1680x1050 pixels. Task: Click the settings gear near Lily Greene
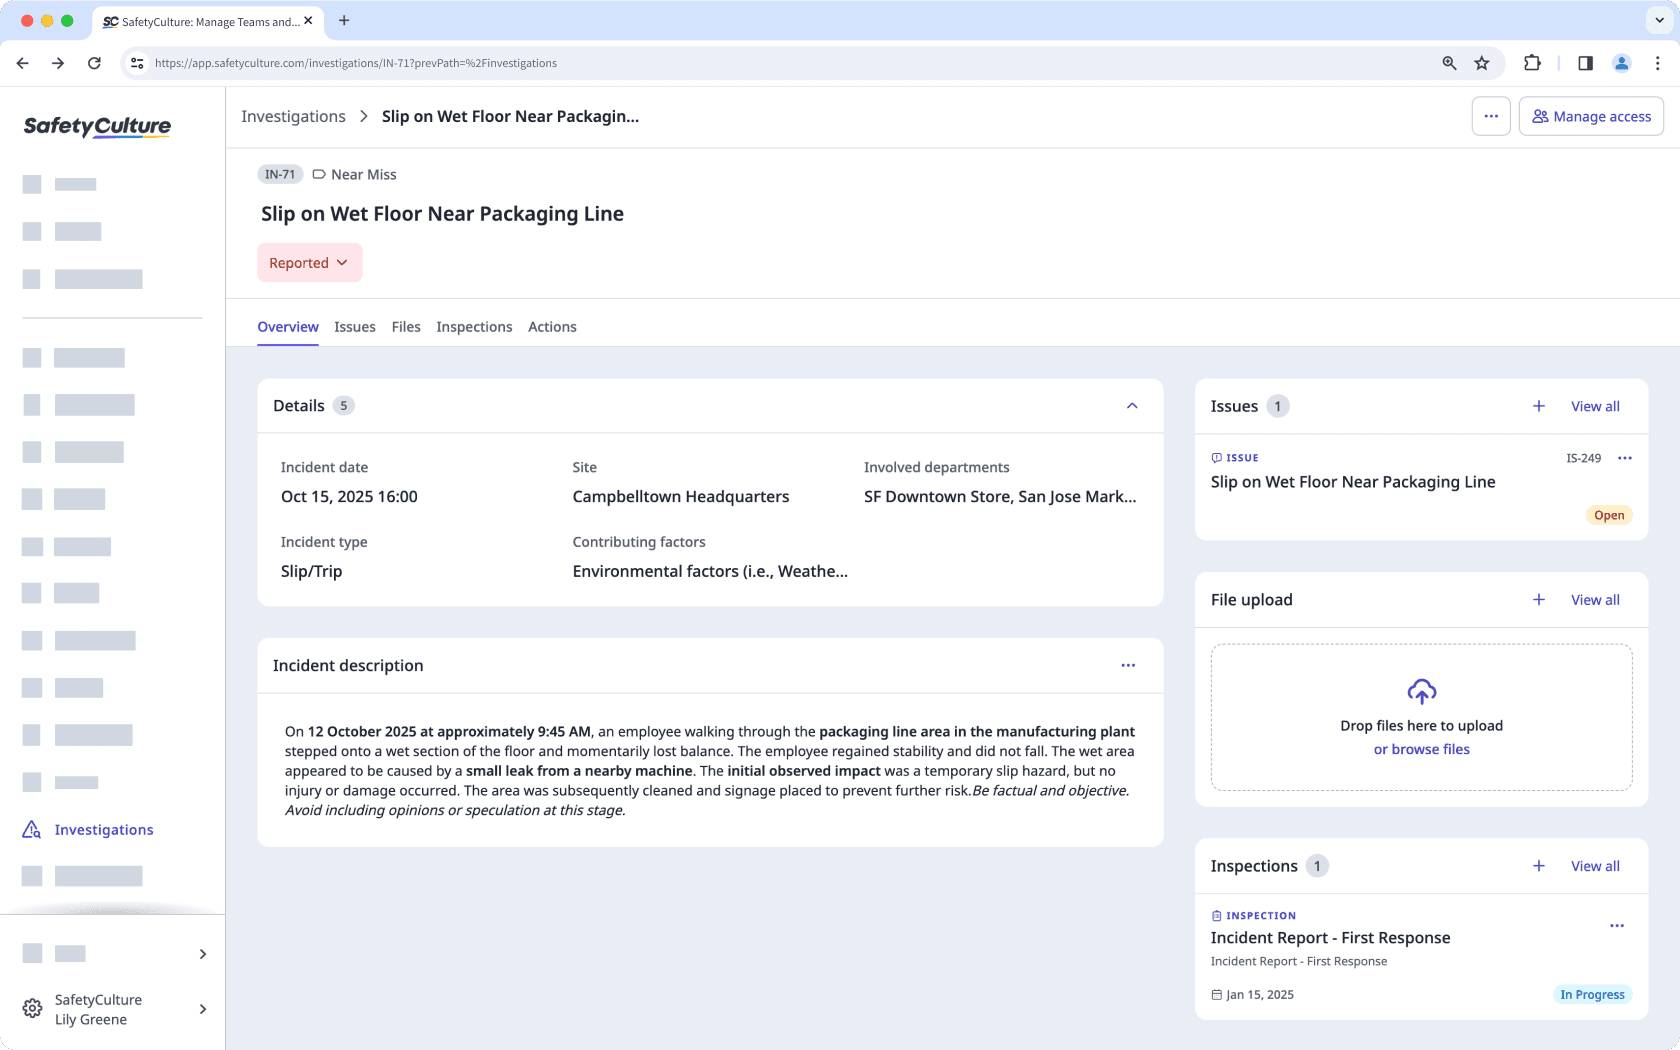(x=32, y=1008)
